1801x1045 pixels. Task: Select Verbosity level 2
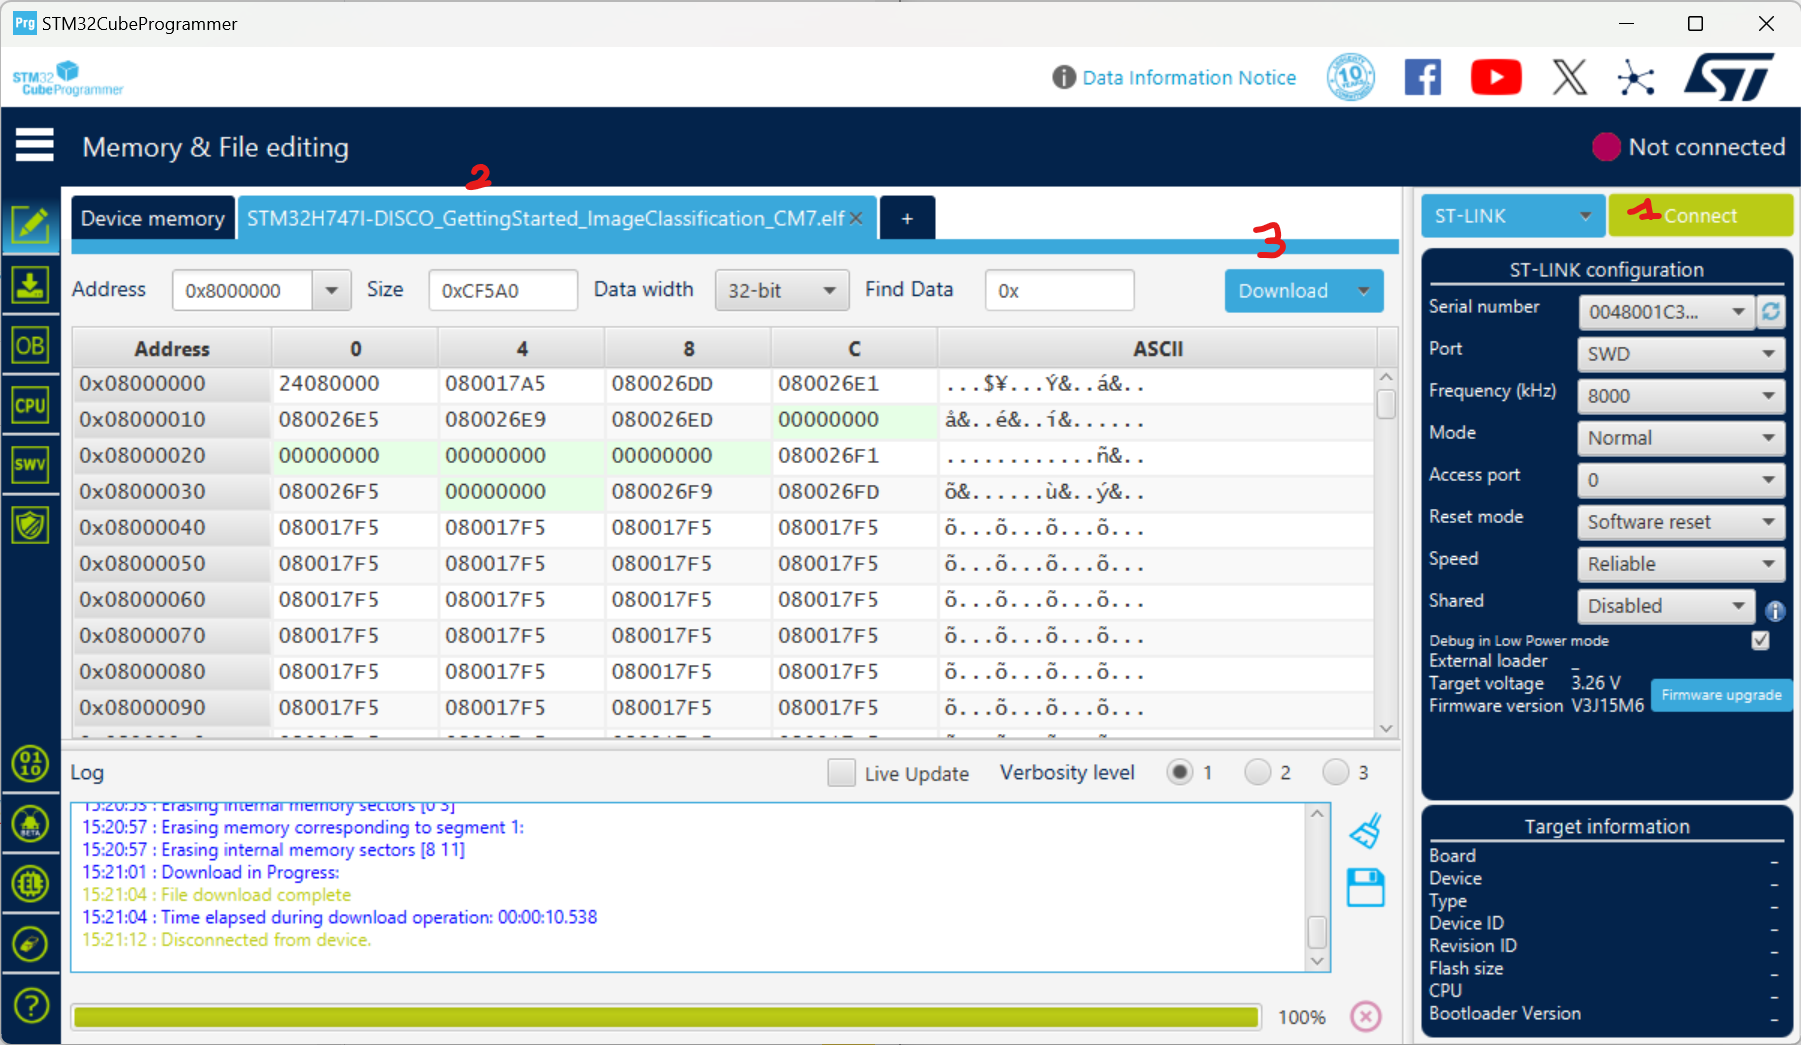(x=1258, y=772)
